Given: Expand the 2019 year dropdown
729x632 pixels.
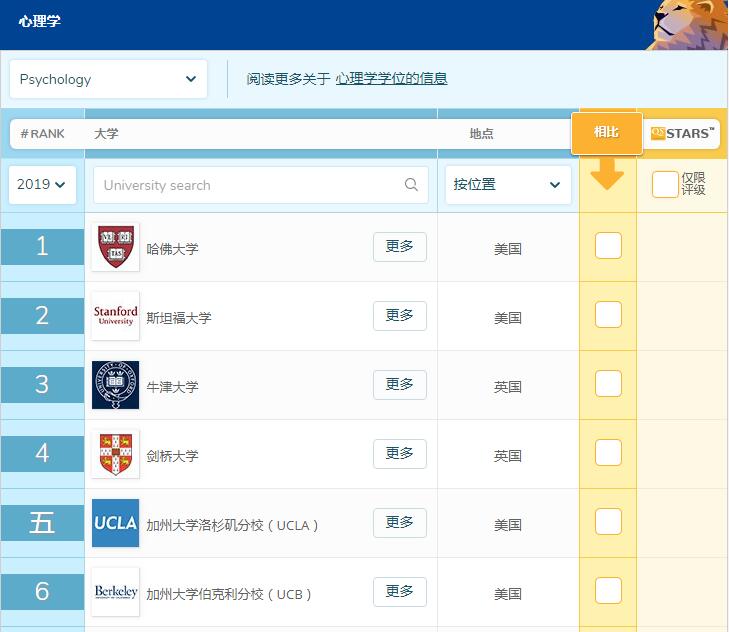Looking at the screenshot, I should [x=42, y=185].
